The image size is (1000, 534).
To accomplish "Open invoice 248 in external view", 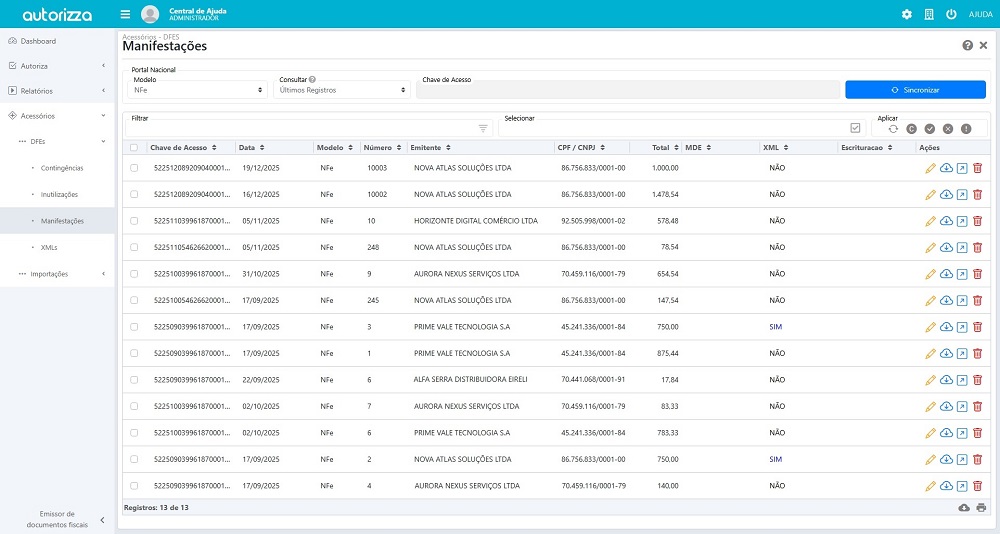I will point(962,247).
